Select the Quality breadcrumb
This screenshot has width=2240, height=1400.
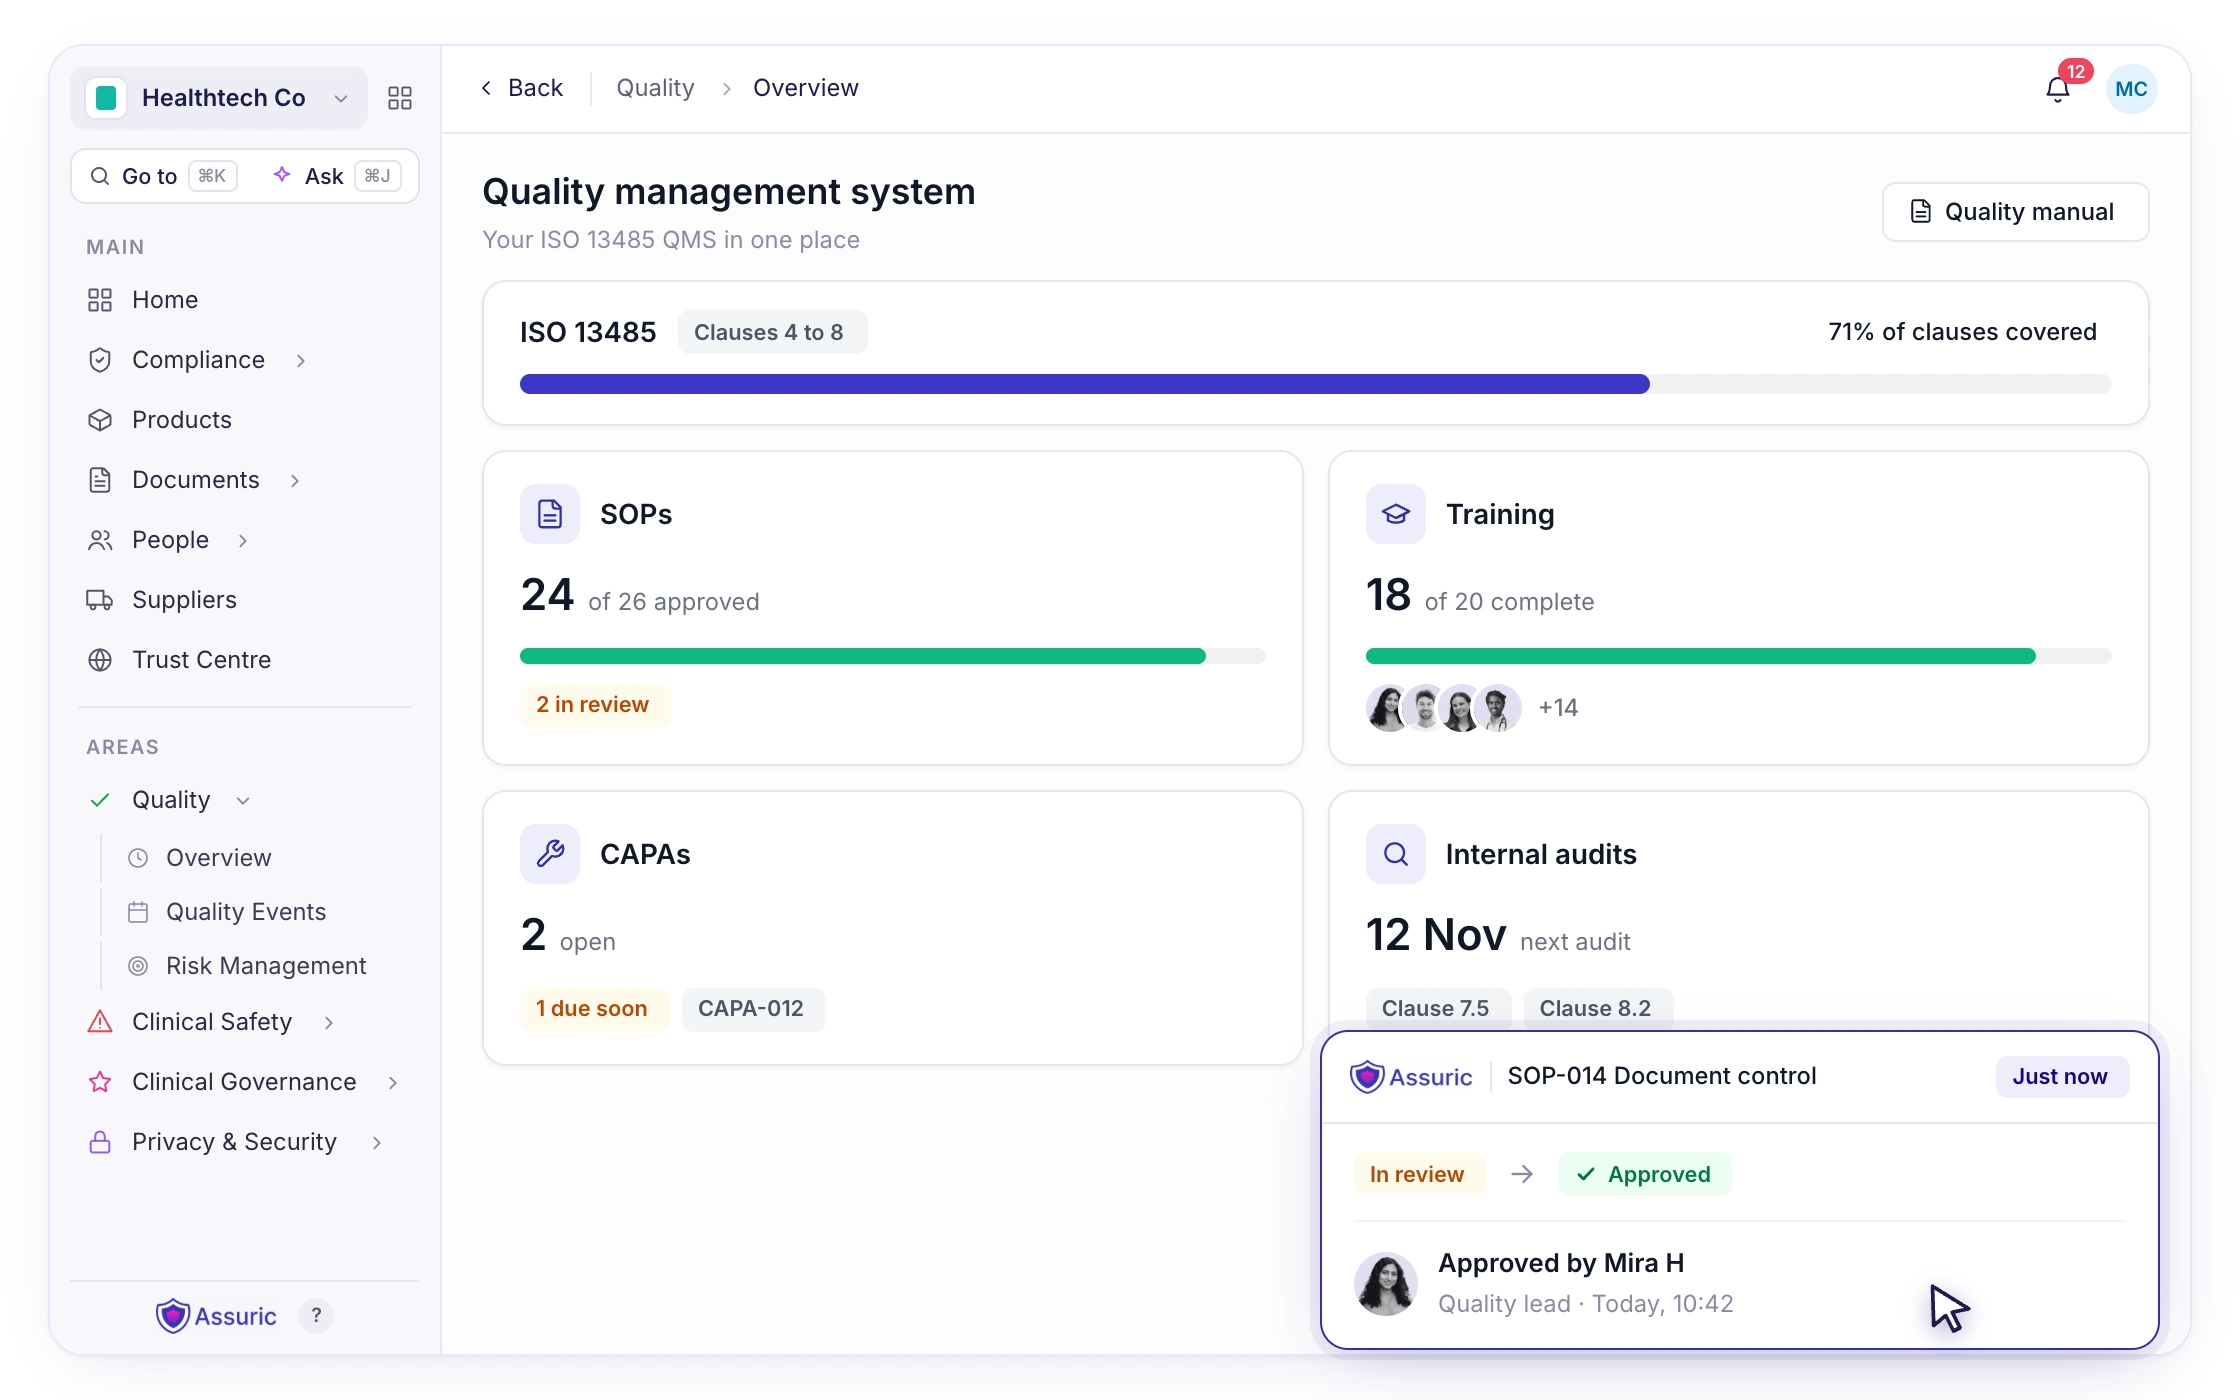click(655, 88)
